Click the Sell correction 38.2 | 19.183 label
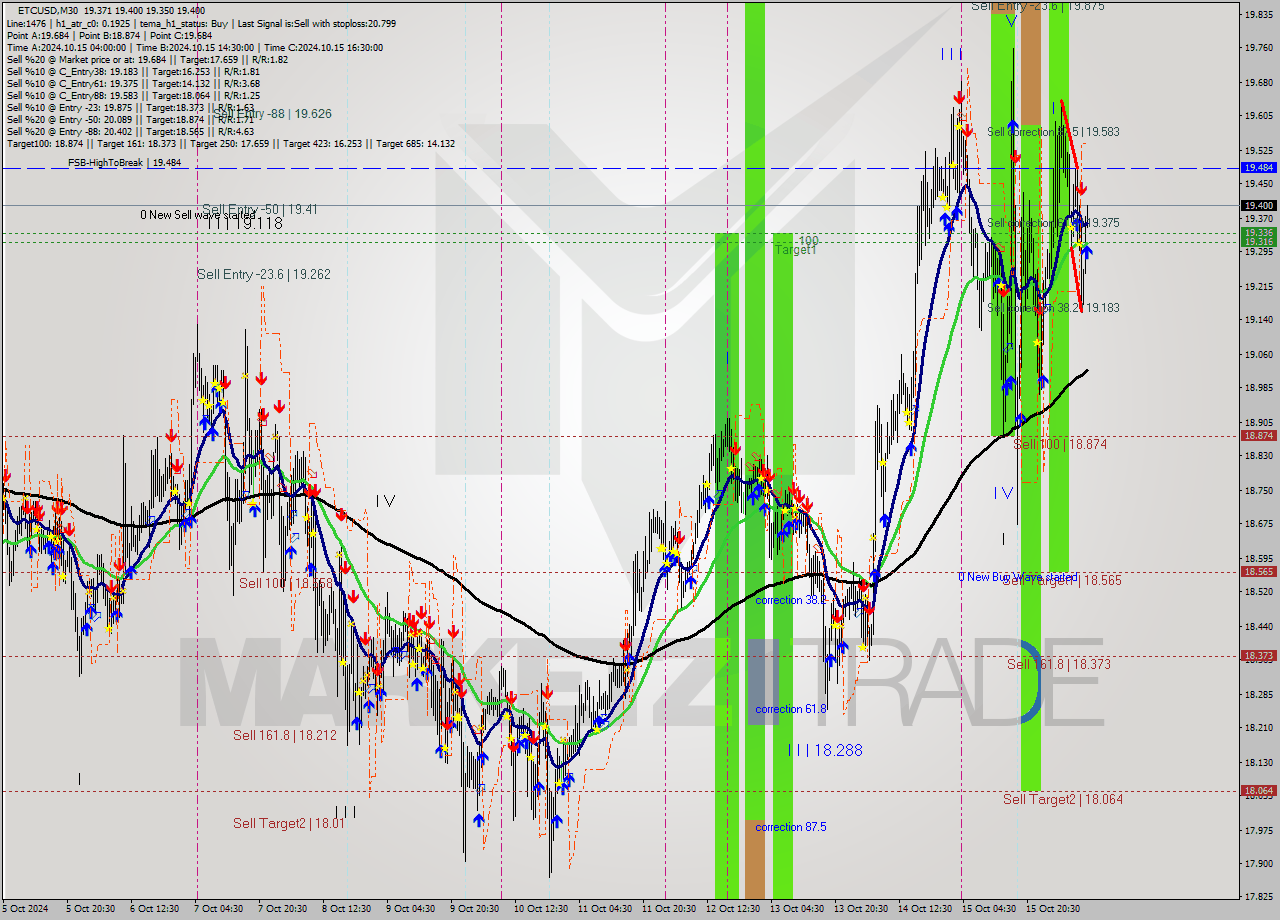The height and width of the screenshot is (920, 1280). [1053, 308]
